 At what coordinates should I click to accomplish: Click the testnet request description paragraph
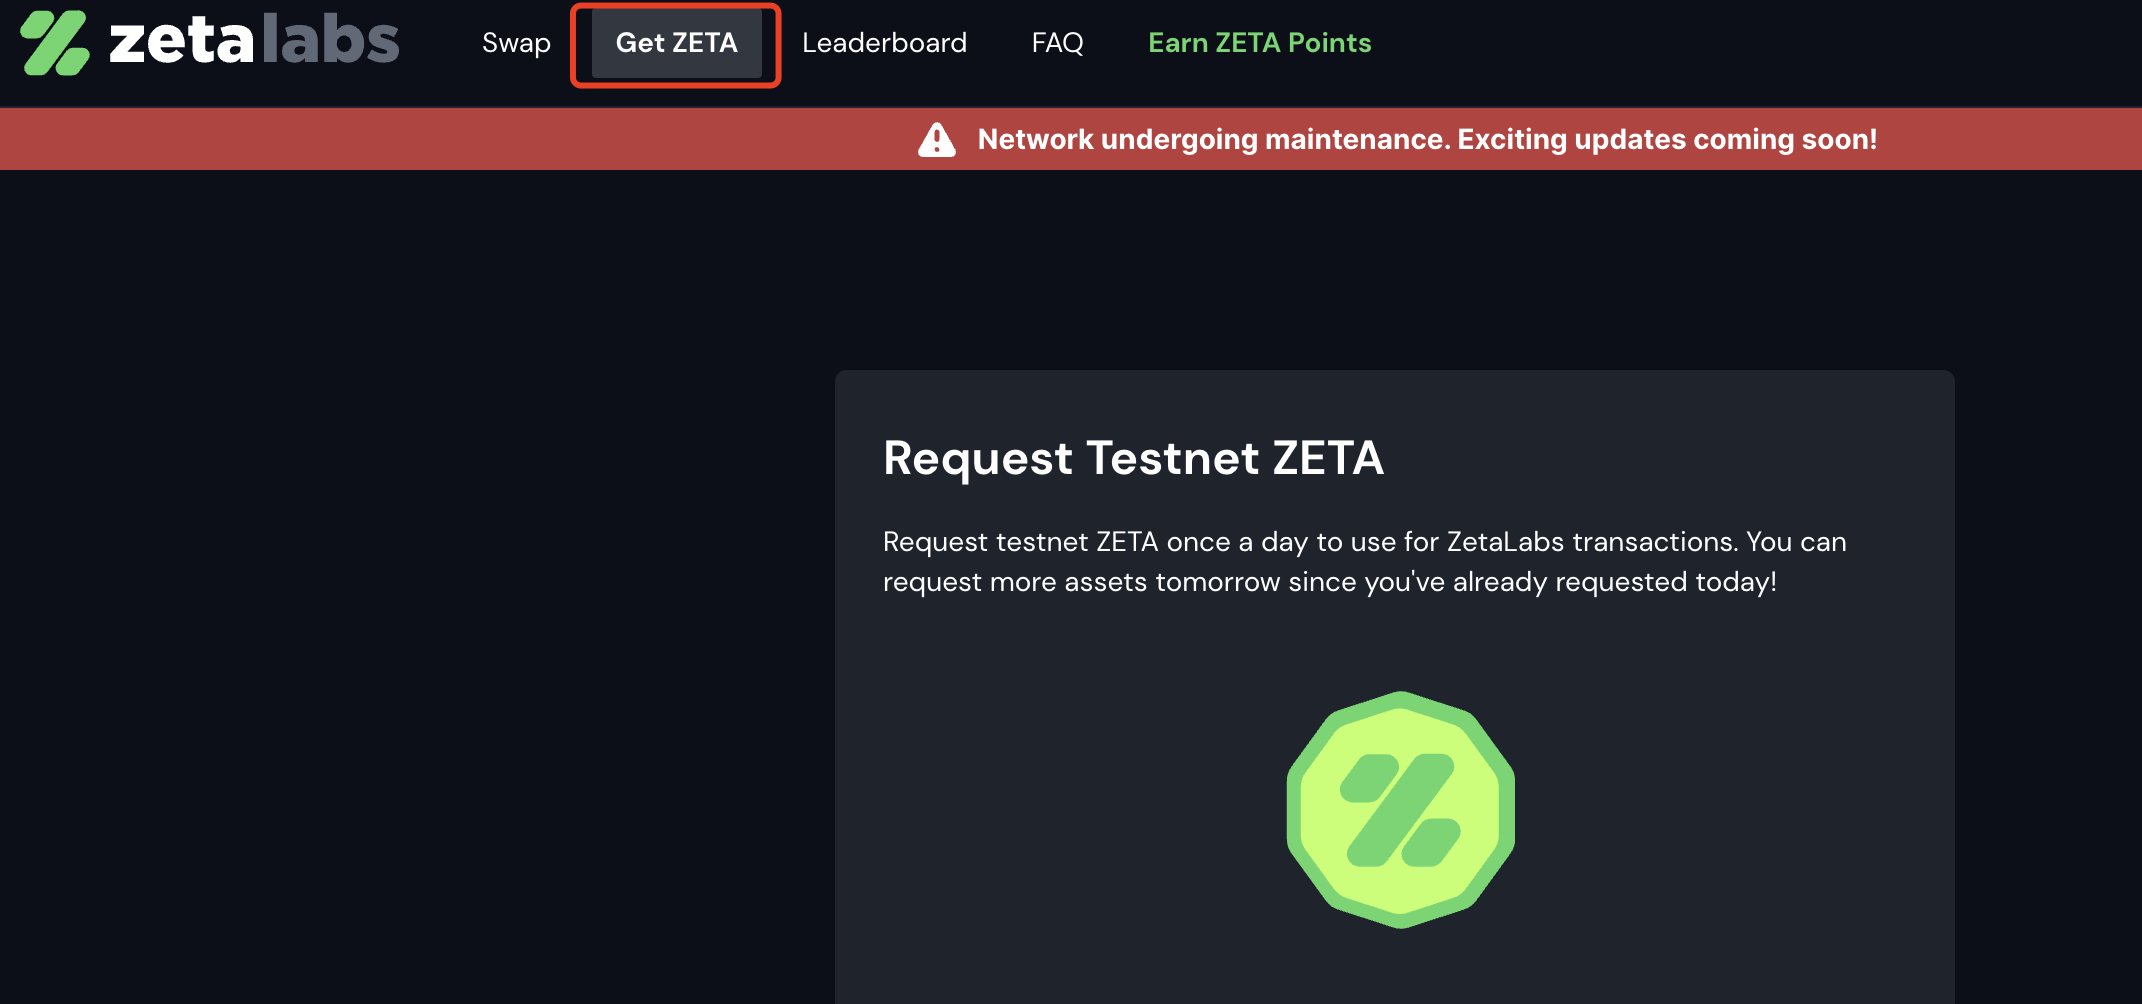pos(1364,562)
